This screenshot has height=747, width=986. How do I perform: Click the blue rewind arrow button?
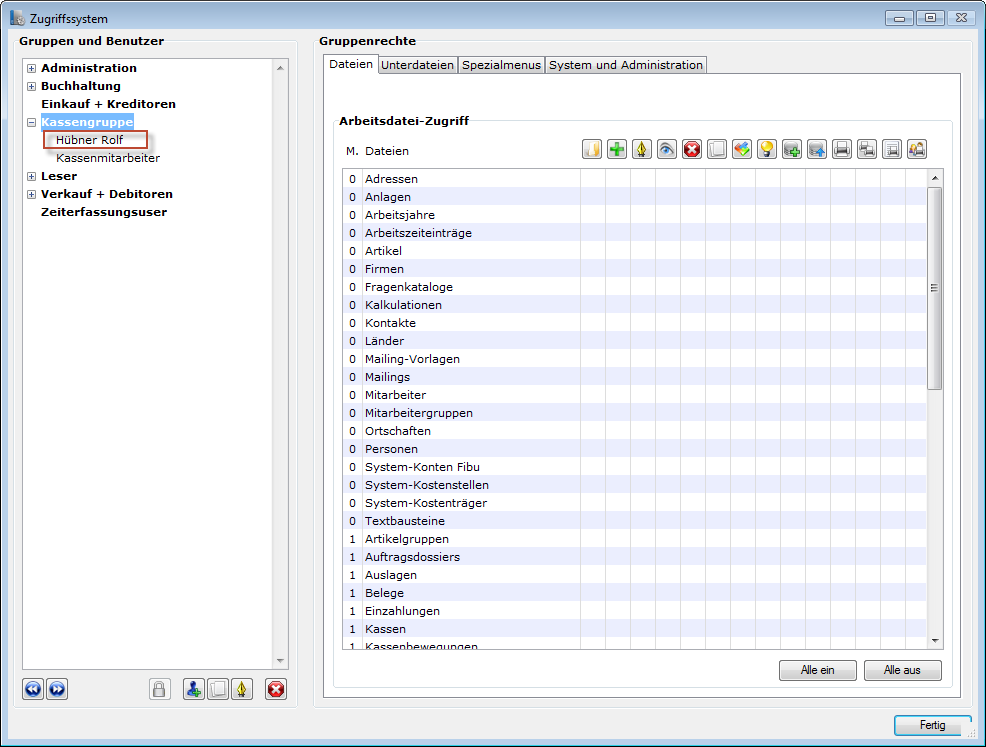tap(33, 689)
